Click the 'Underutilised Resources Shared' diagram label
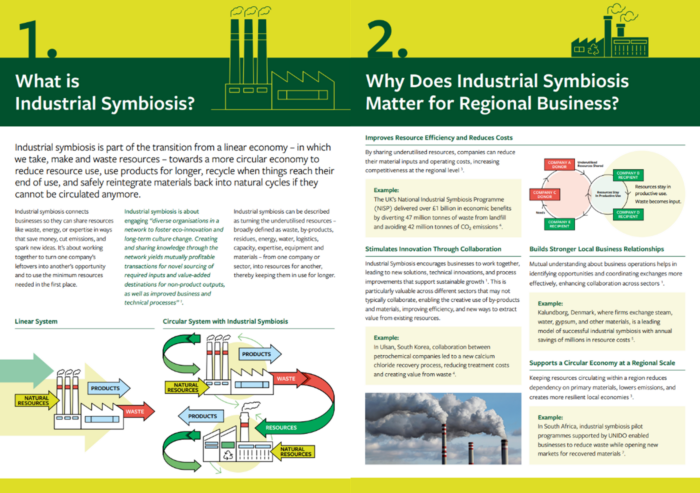The height and width of the screenshot is (493, 700). [590, 164]
